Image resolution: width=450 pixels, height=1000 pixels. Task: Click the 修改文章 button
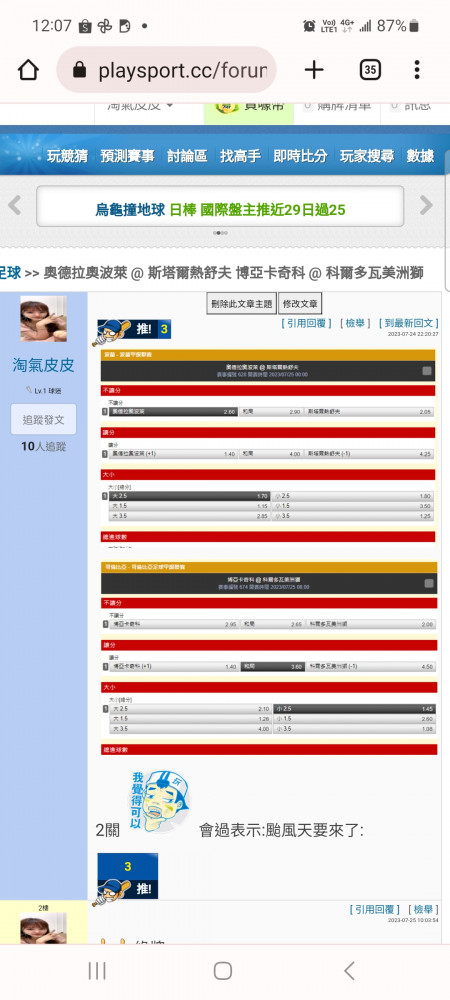(300, 304)
